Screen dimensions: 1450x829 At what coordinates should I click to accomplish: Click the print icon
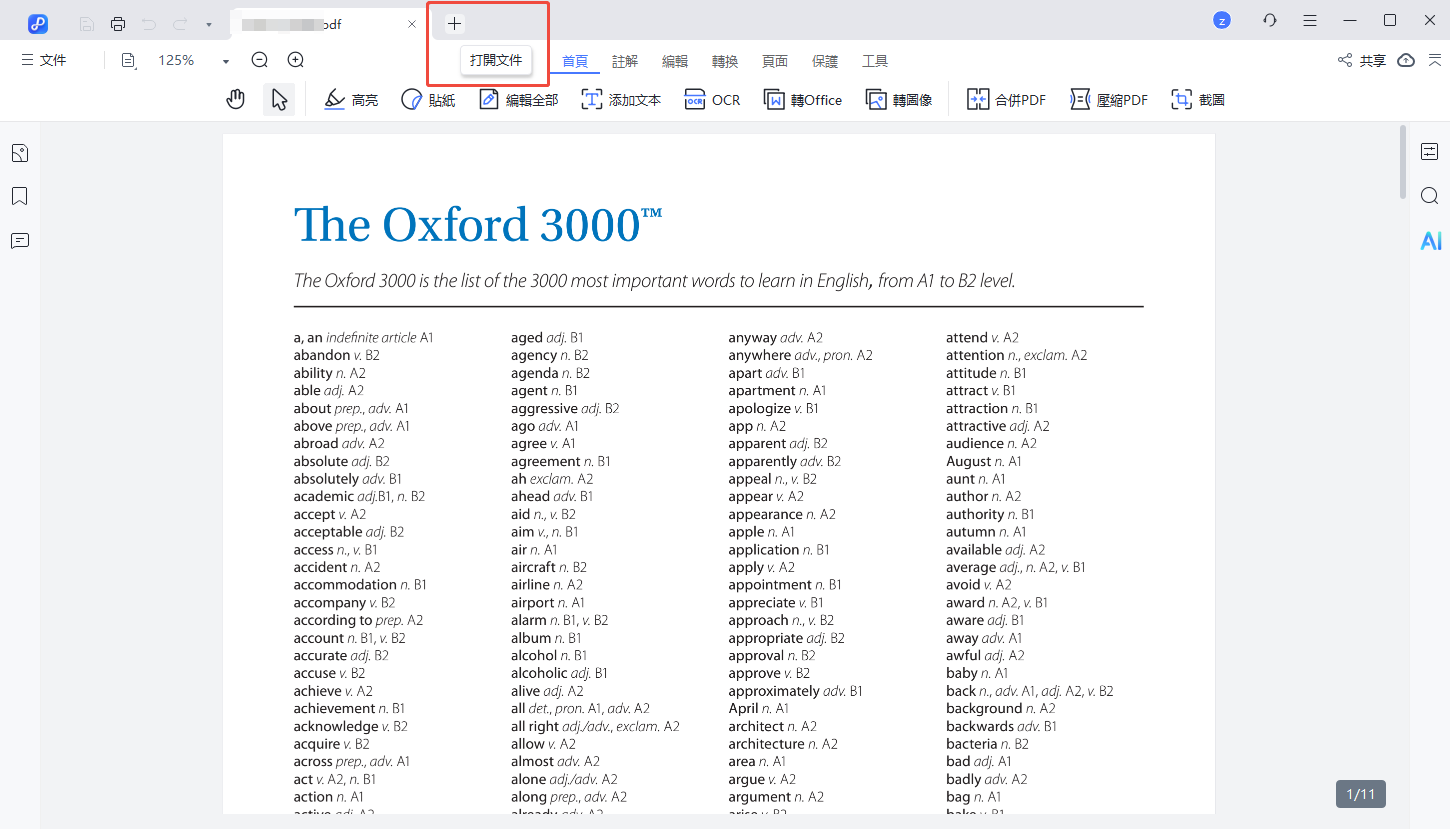click(118, 23)
